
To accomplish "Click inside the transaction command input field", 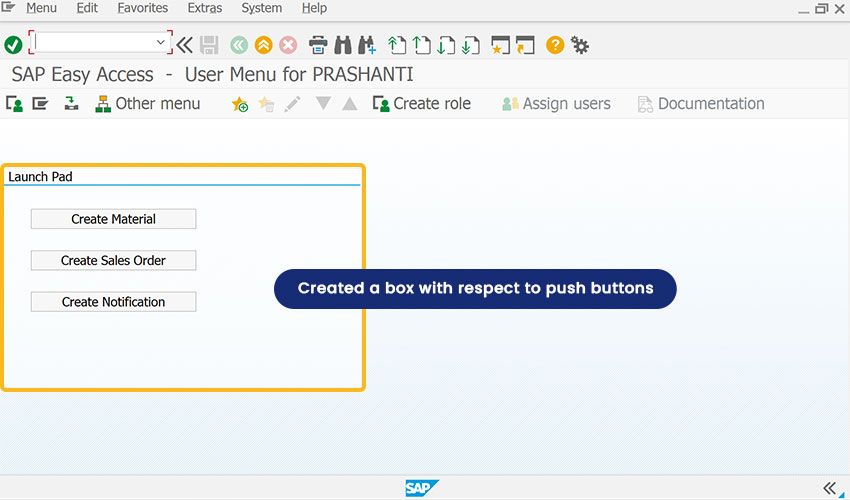I will 94,42.
